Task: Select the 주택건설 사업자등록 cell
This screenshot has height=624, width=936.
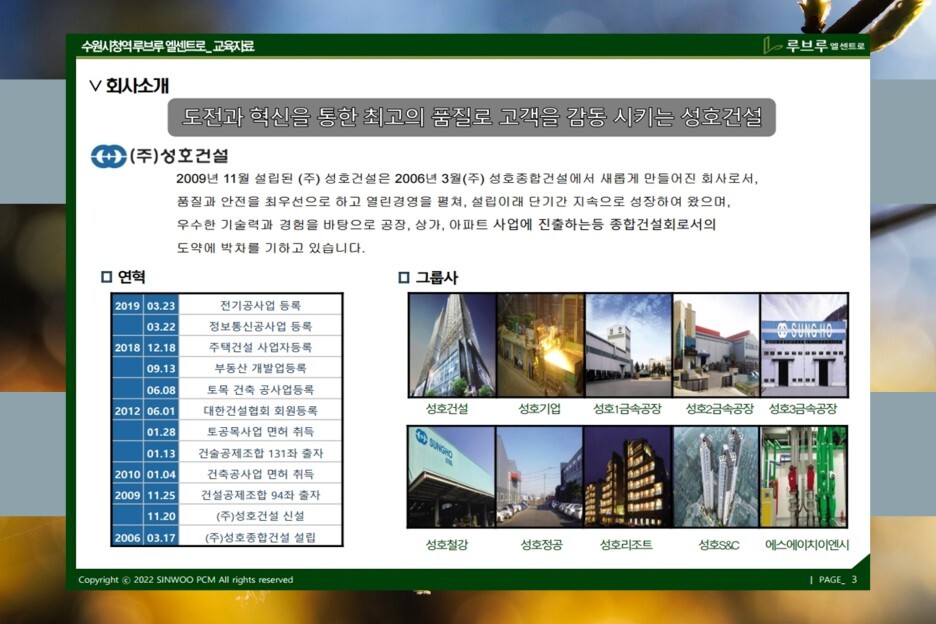Action: tap(260, 347)
